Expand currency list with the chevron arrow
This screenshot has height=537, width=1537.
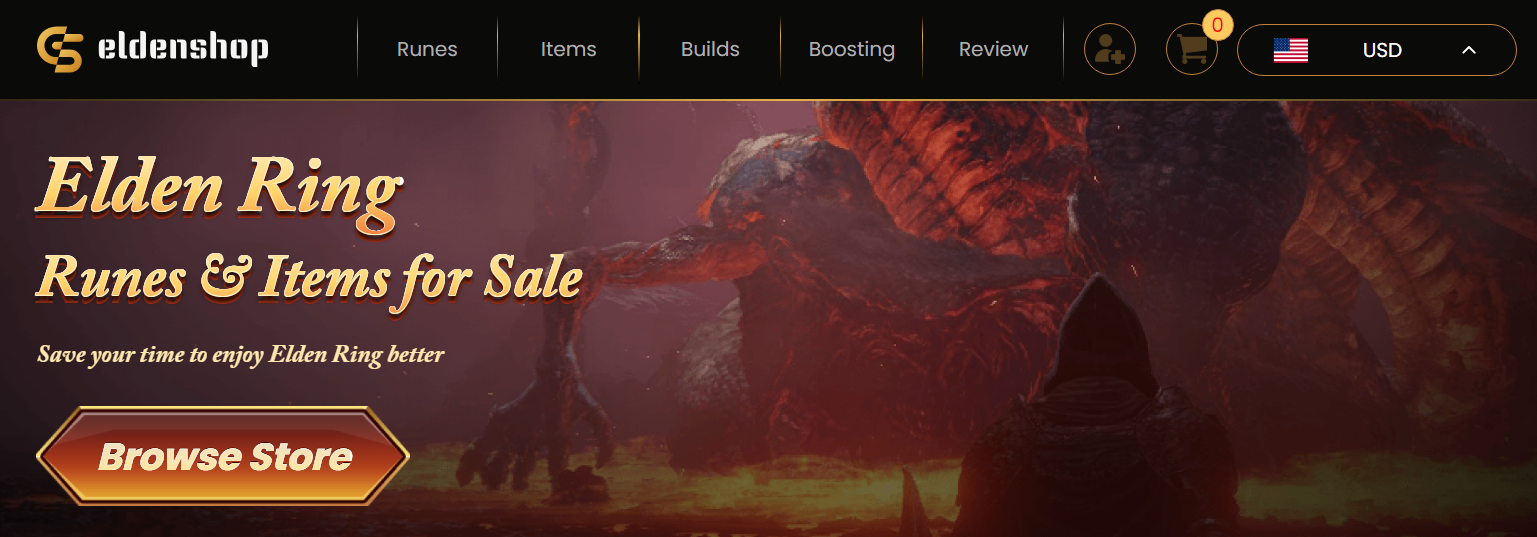tap(1469, 50)
